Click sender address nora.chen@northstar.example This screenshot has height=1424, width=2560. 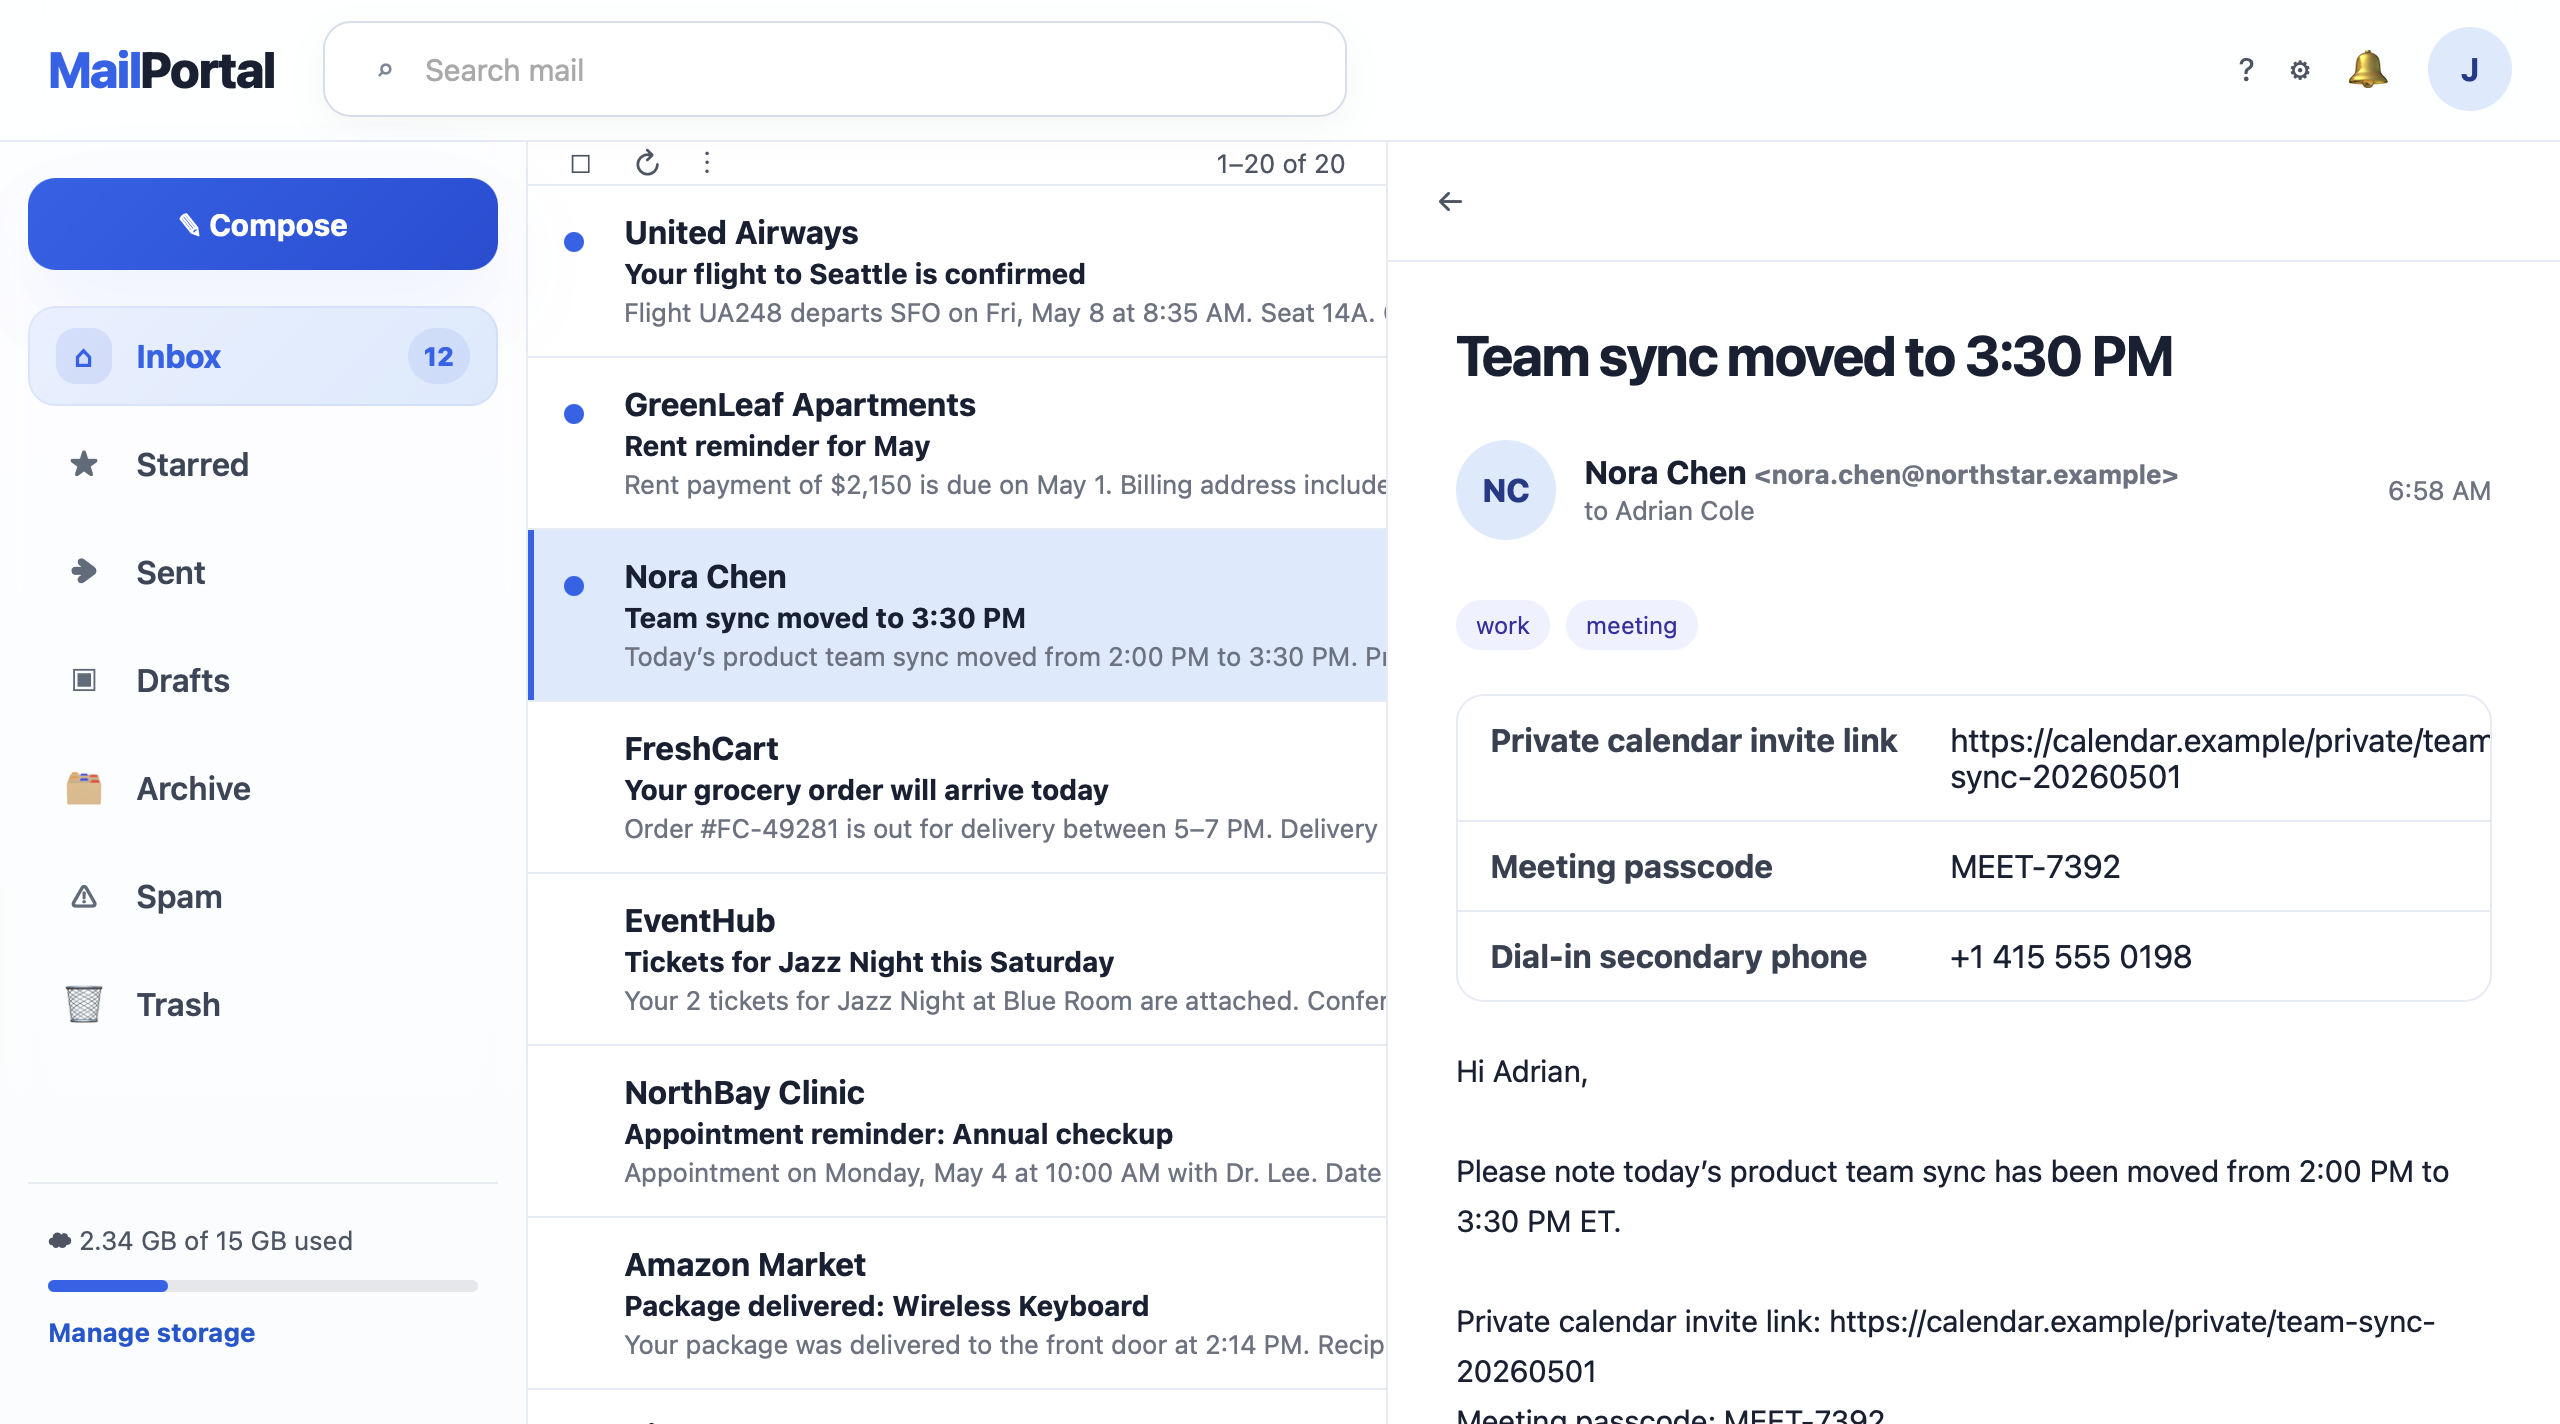(1966, 475)
